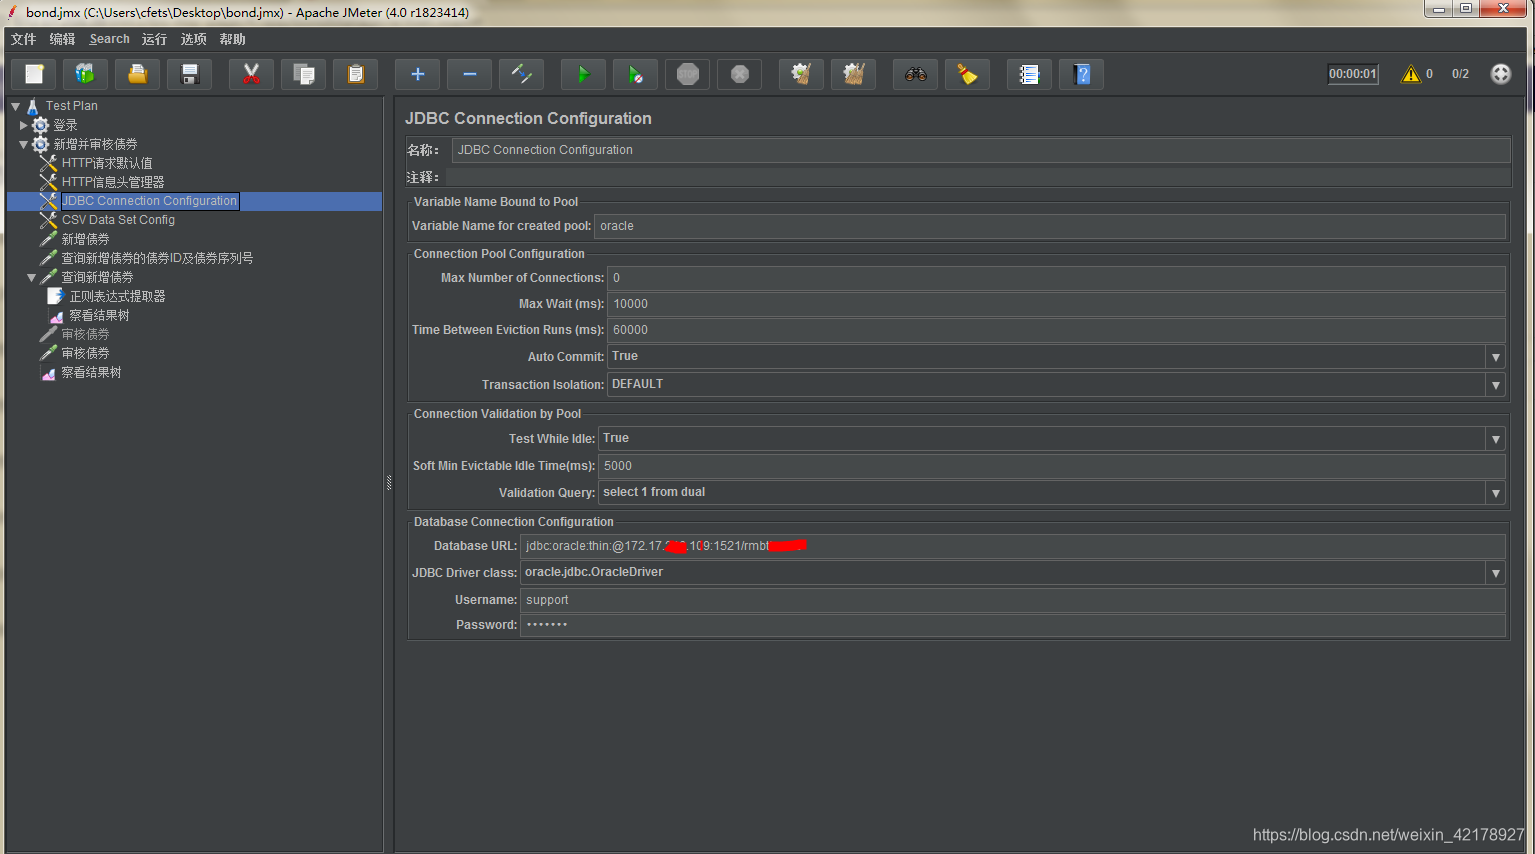Select 查询新增债券的债券ID及债券序列号 item
The height and width of the screenshot is (854, 1535).
coord(157,258)
